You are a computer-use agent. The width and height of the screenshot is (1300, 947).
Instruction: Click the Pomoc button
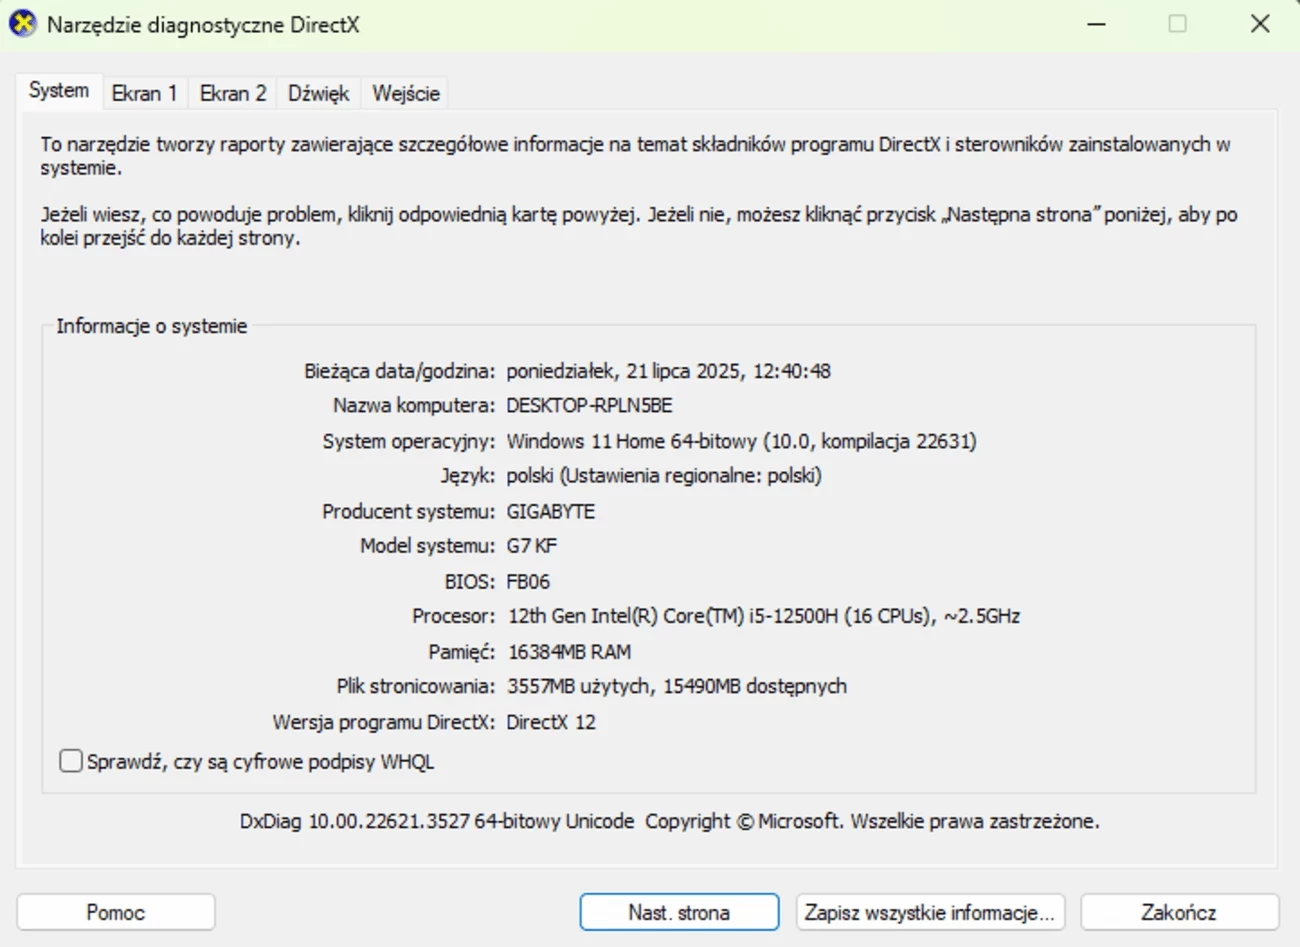click(116, 912)
